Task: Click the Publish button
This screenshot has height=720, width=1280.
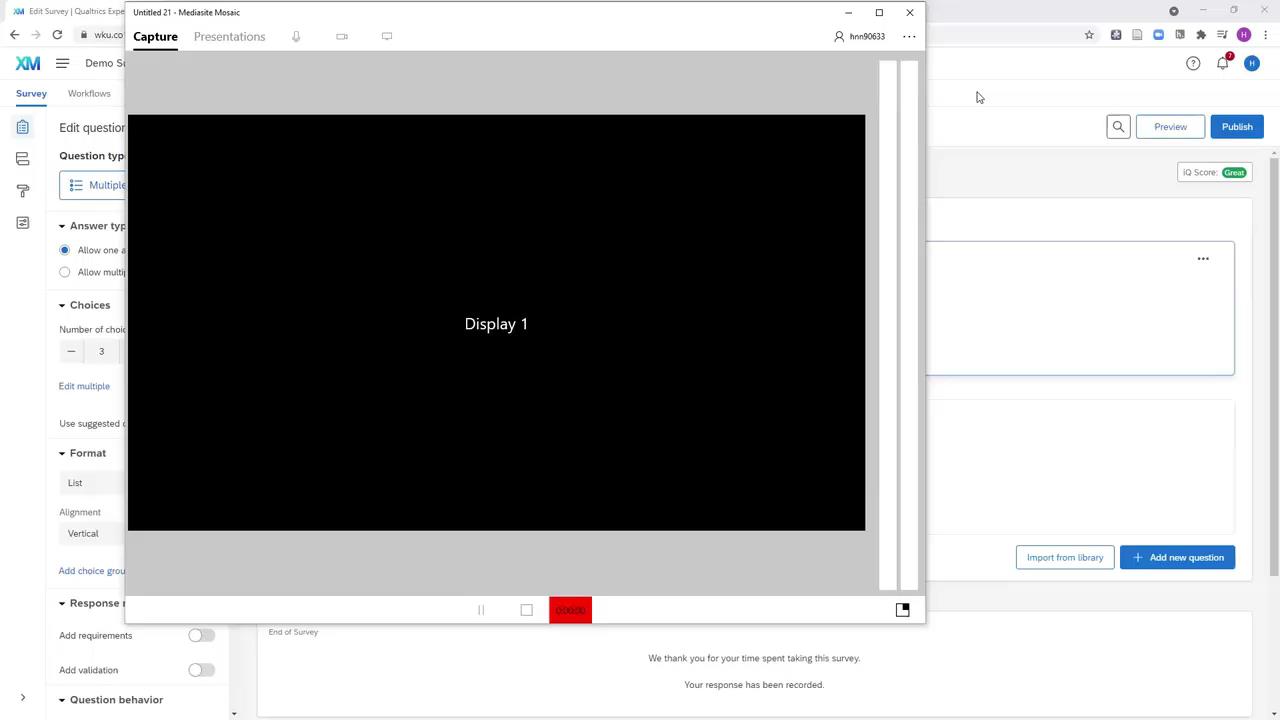Action: pos(1237,127)
